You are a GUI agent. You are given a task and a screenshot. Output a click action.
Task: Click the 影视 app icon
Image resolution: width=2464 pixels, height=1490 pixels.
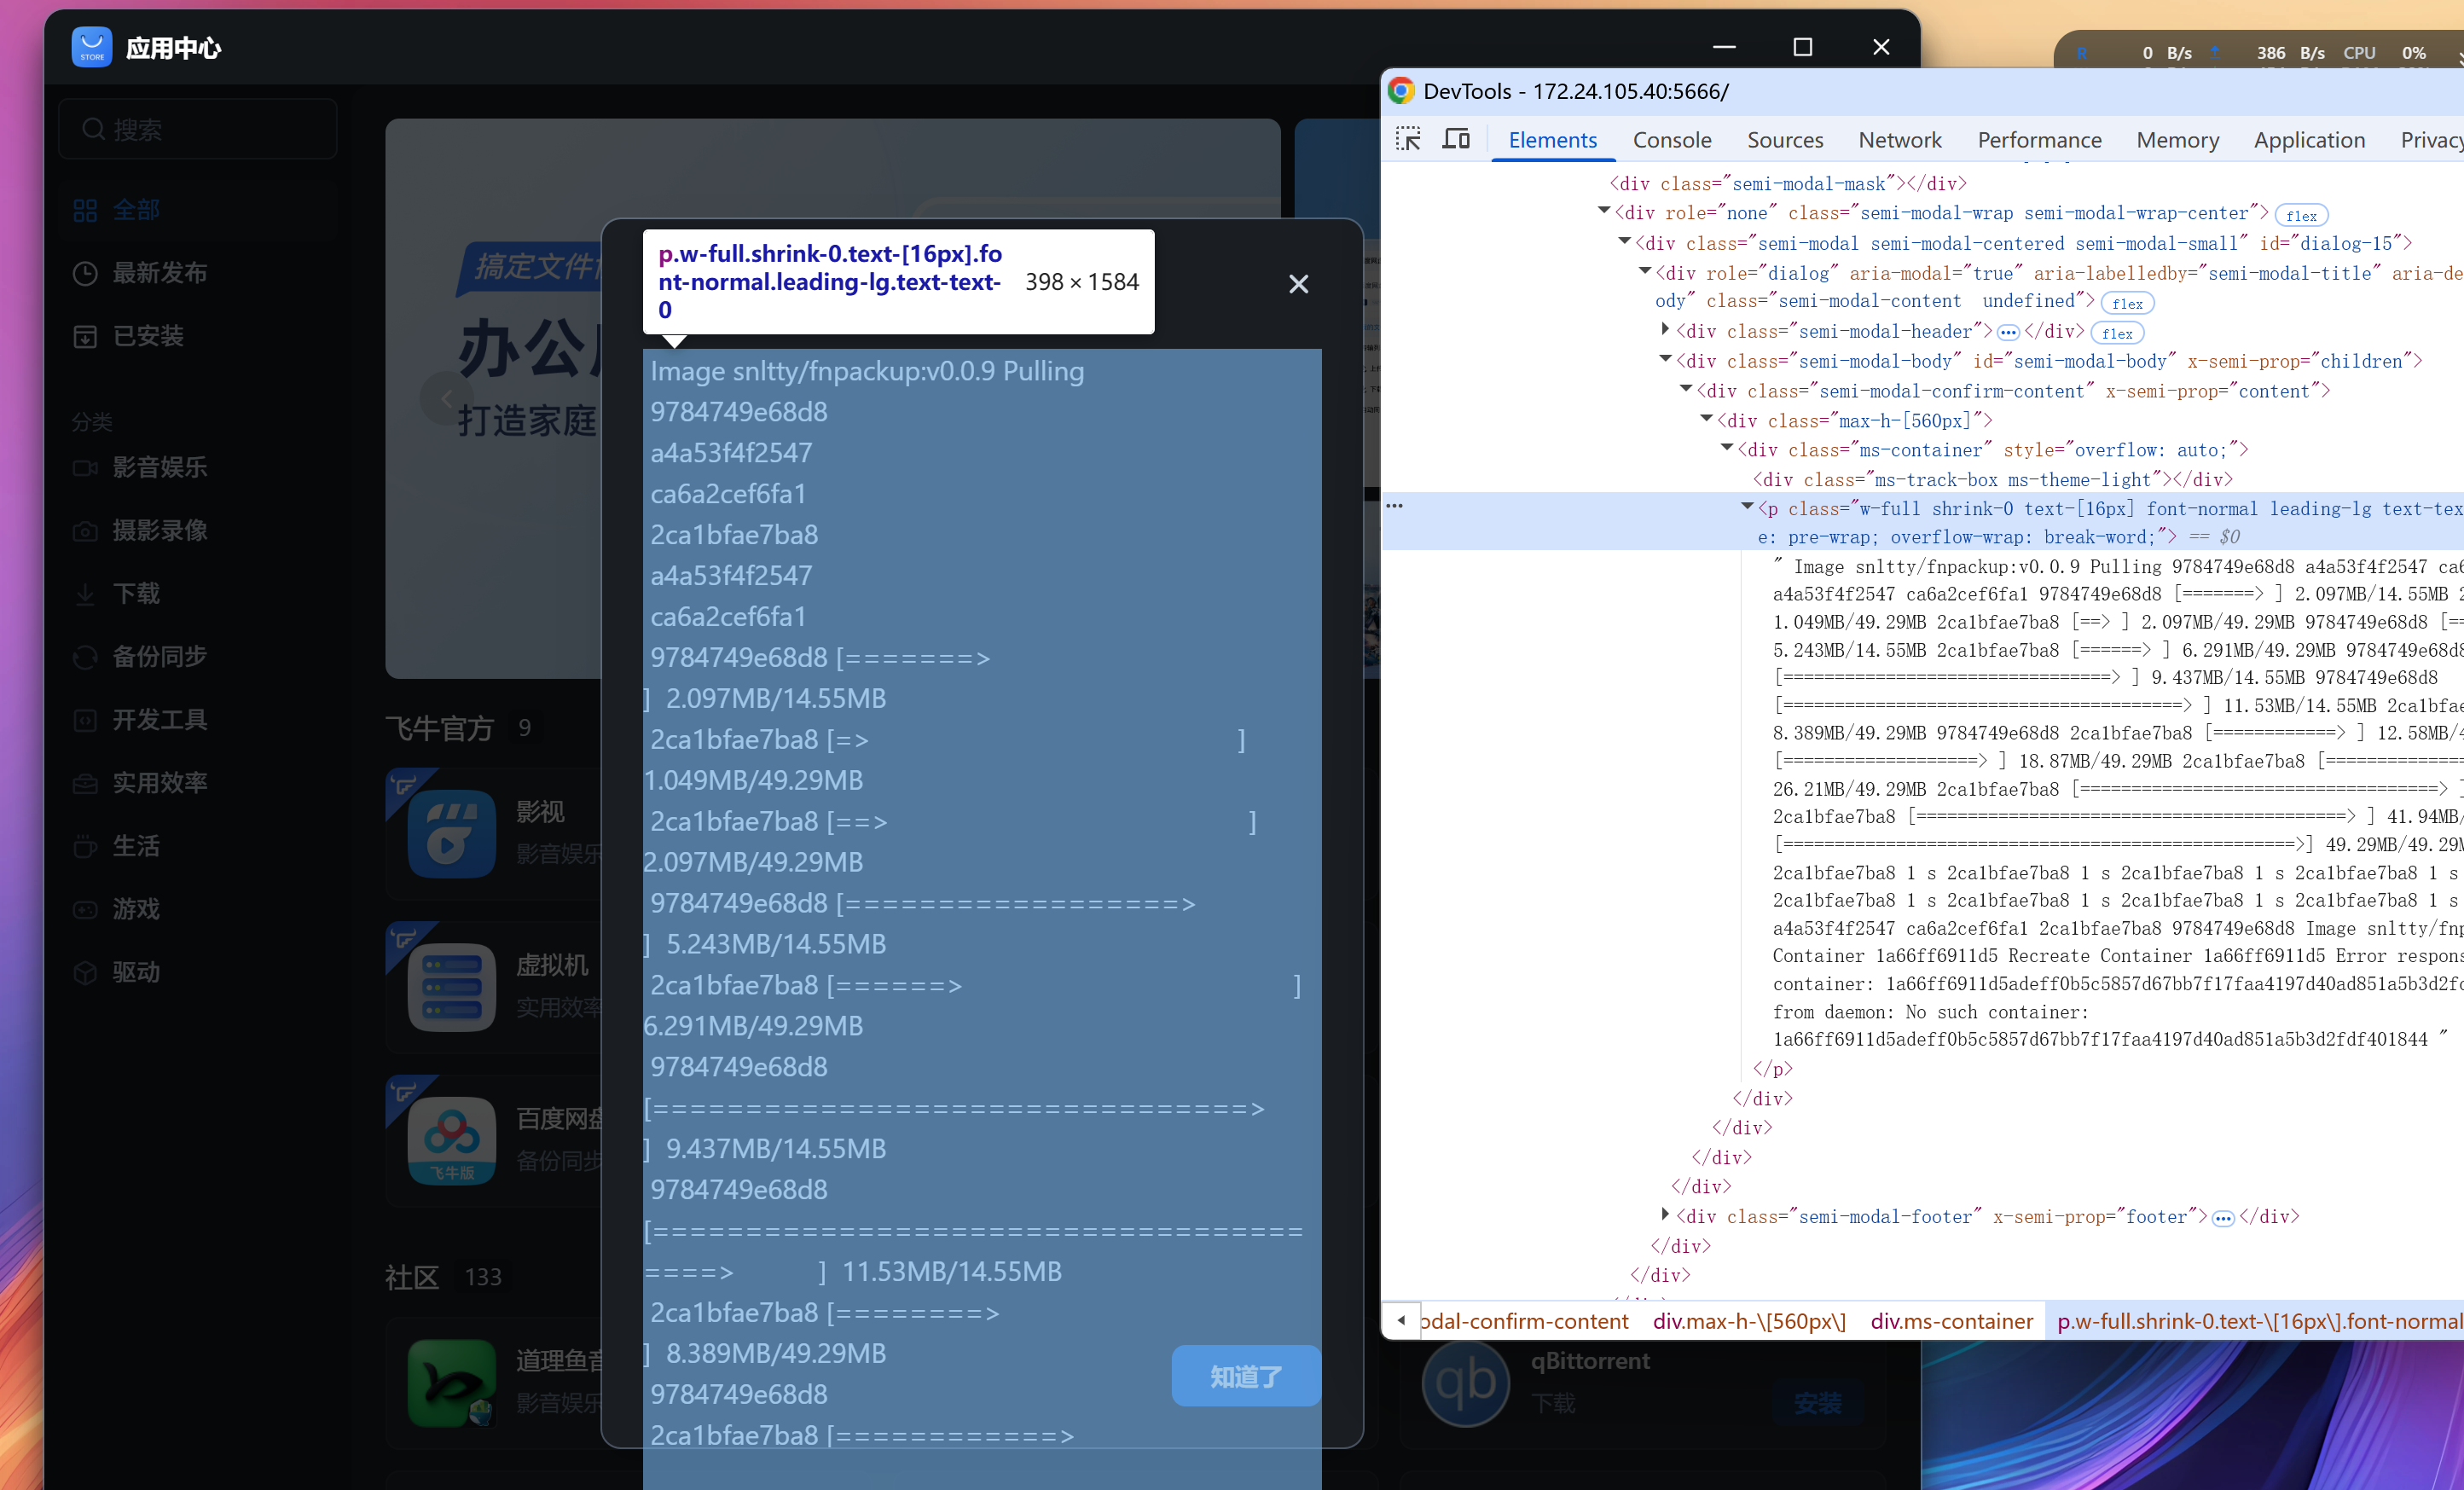click(451, 833)
